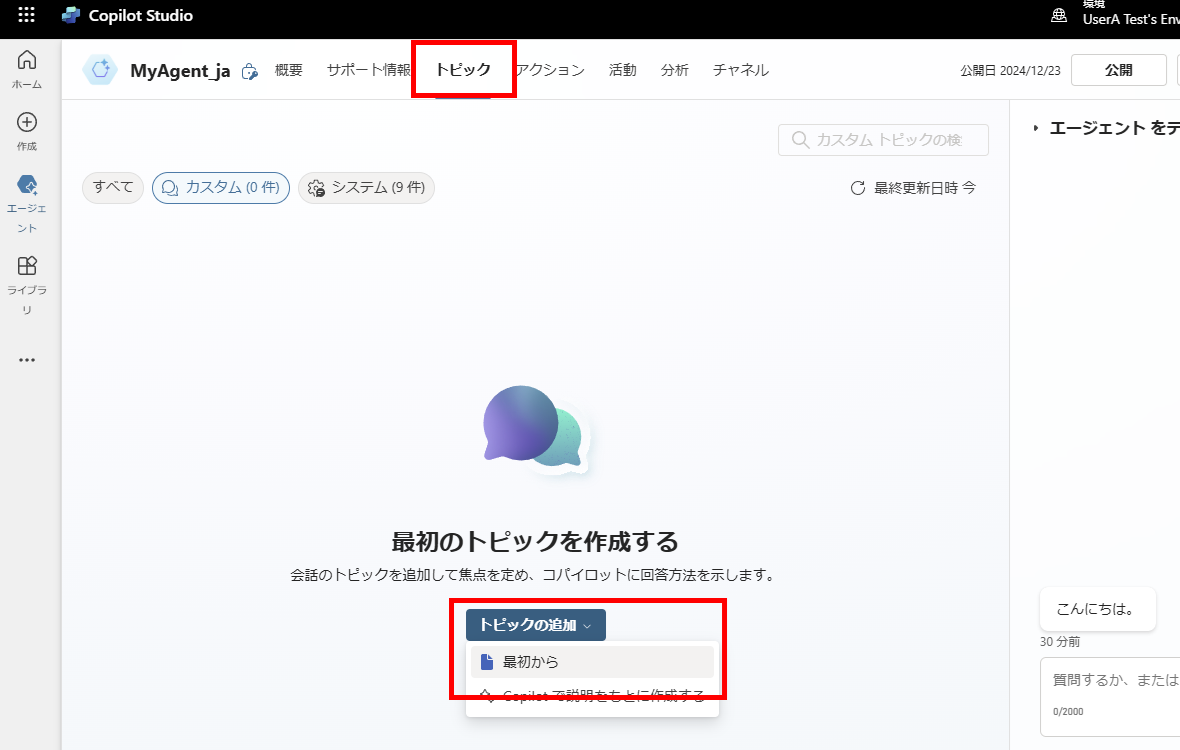This screenshot has height=750, width=1180.
Task: Select the すべて filter
Action: [x=113, y=187]
